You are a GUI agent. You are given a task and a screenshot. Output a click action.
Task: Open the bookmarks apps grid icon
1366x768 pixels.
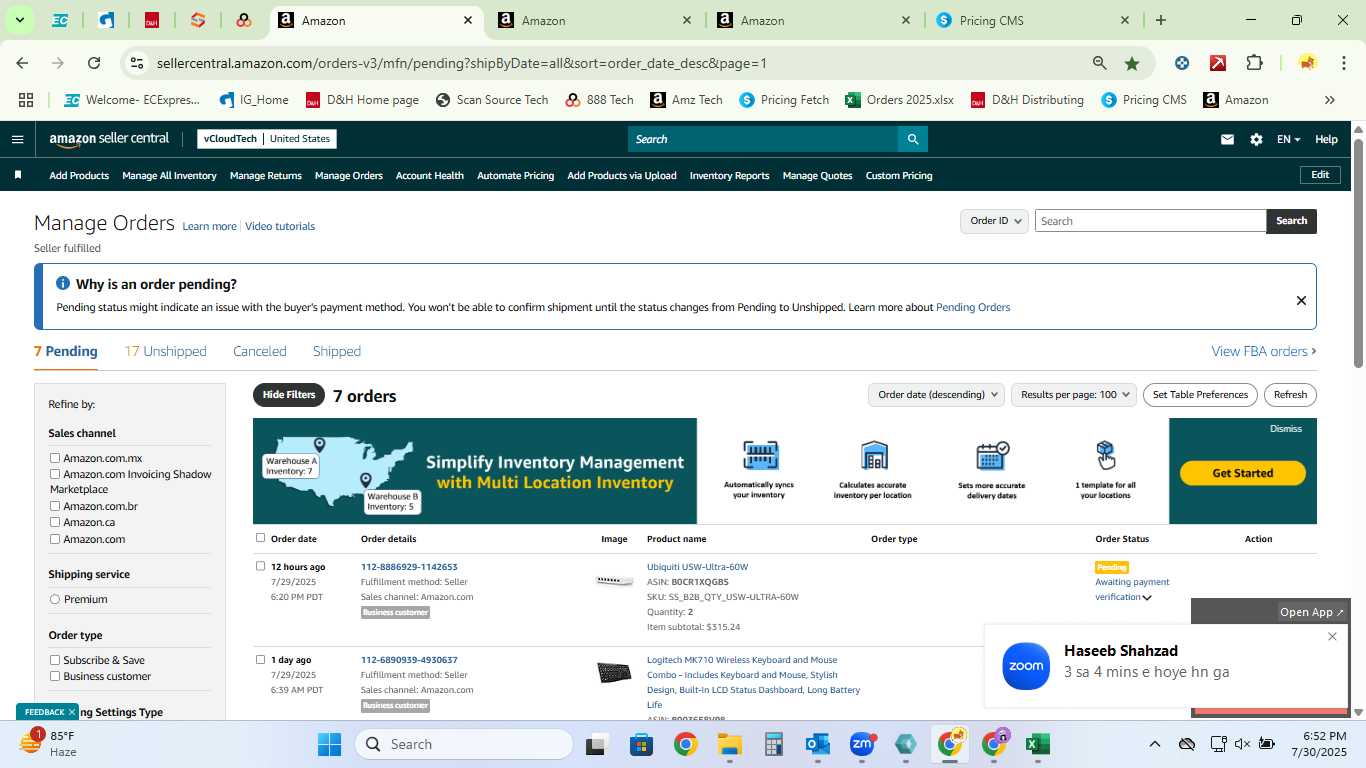coord(26,100)
